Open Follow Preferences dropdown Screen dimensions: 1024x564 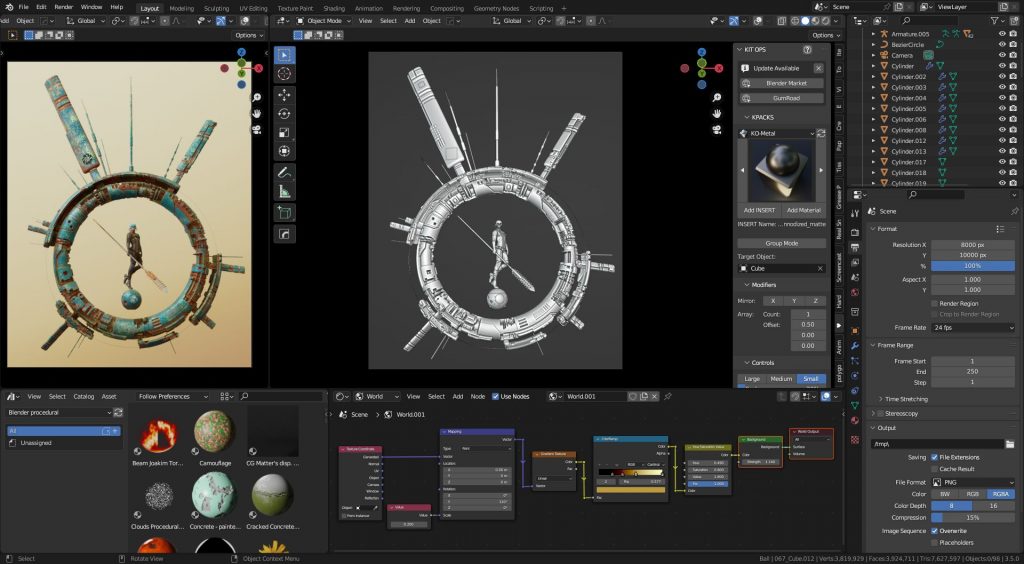pyautogui.click(x=173, y=396)
